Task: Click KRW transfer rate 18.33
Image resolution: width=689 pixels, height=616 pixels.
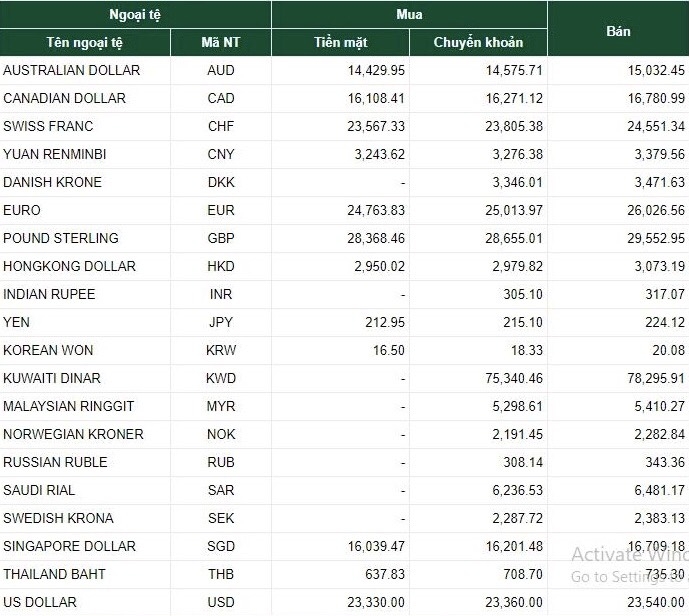Action: pyautogui.click(x=527, y=351)
